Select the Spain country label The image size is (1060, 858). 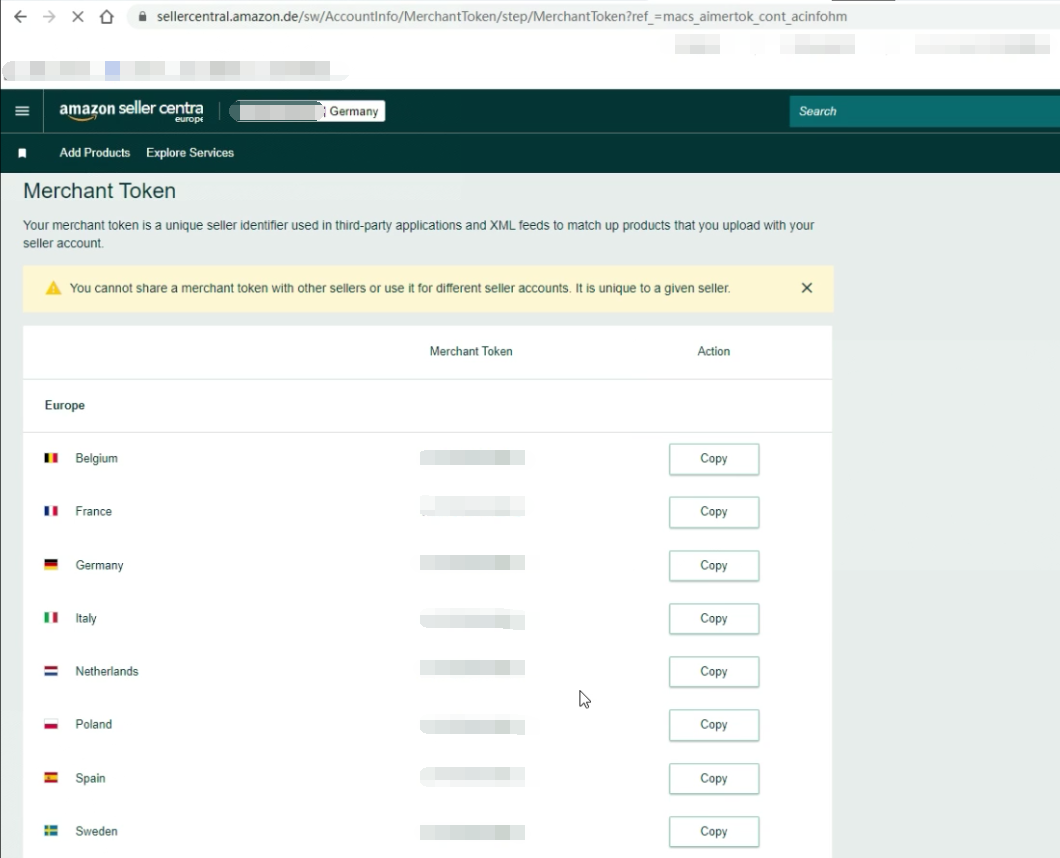(91, 778)
